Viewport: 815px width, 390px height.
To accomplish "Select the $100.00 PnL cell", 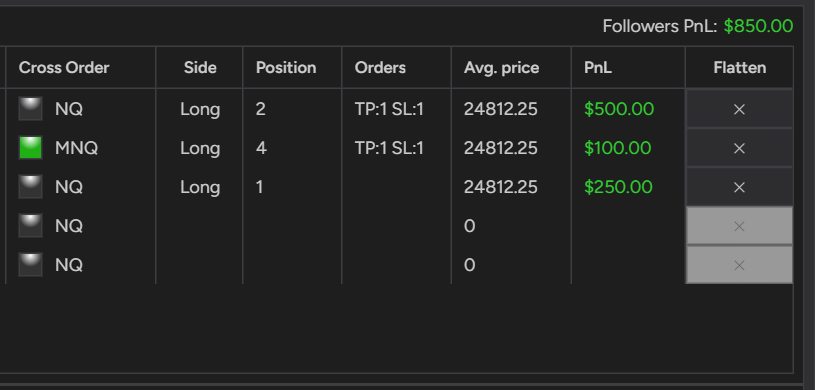I will pos(617,148).
